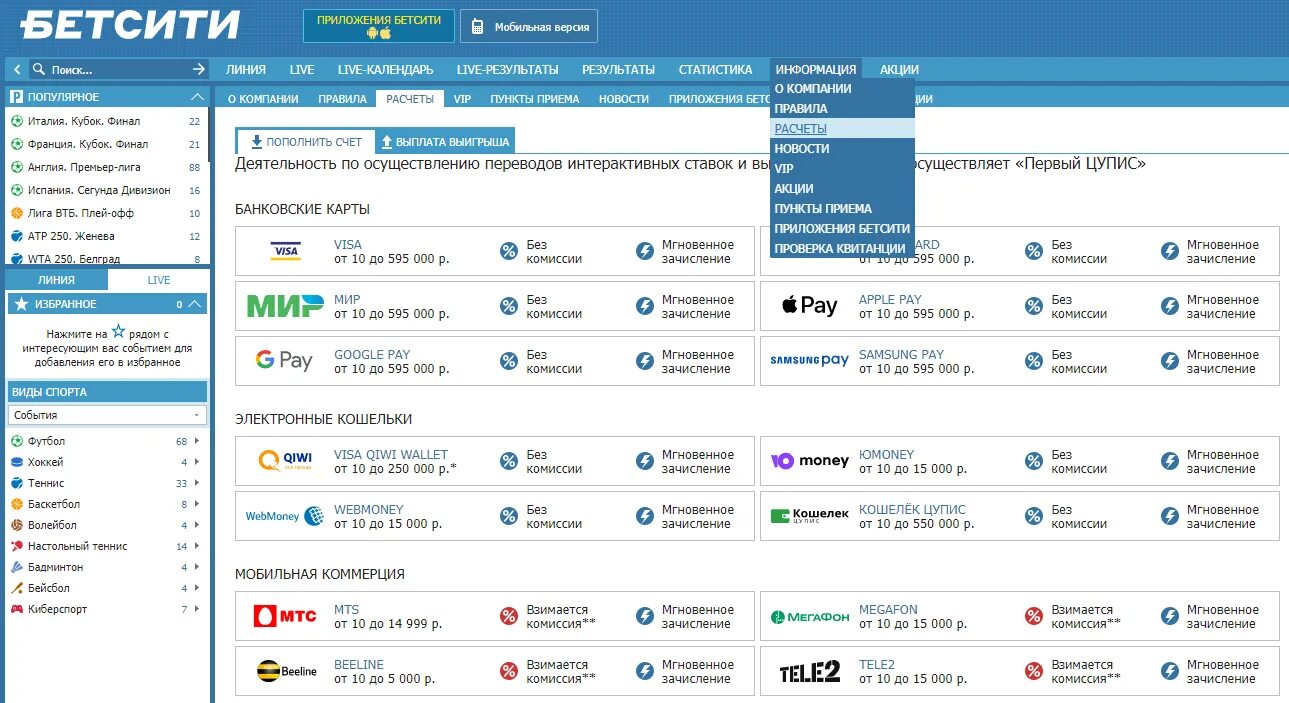Screen dimensions: 1289x703
Task: Click the VISA card logo
Action: (285, 251)
